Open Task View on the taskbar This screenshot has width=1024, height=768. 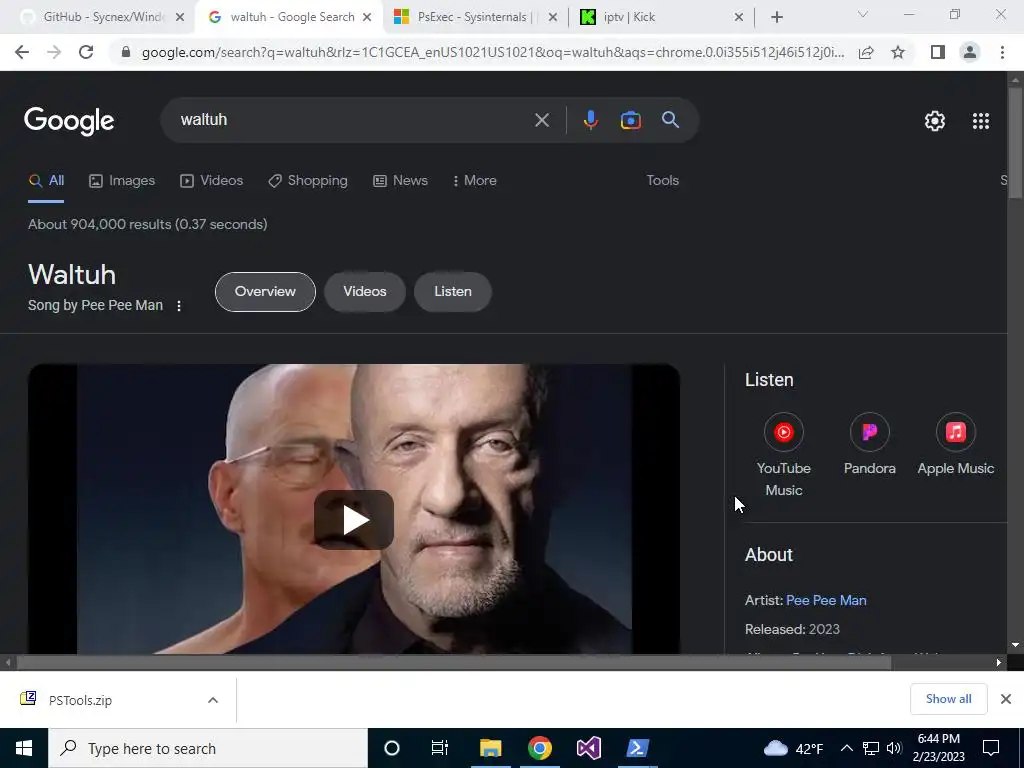[440, 748]
